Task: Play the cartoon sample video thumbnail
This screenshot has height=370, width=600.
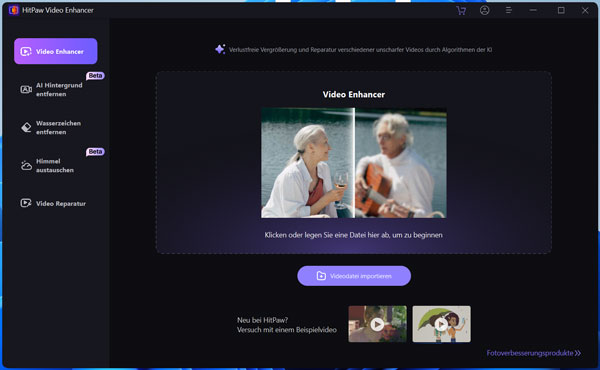Action: (x=442, y=324)
